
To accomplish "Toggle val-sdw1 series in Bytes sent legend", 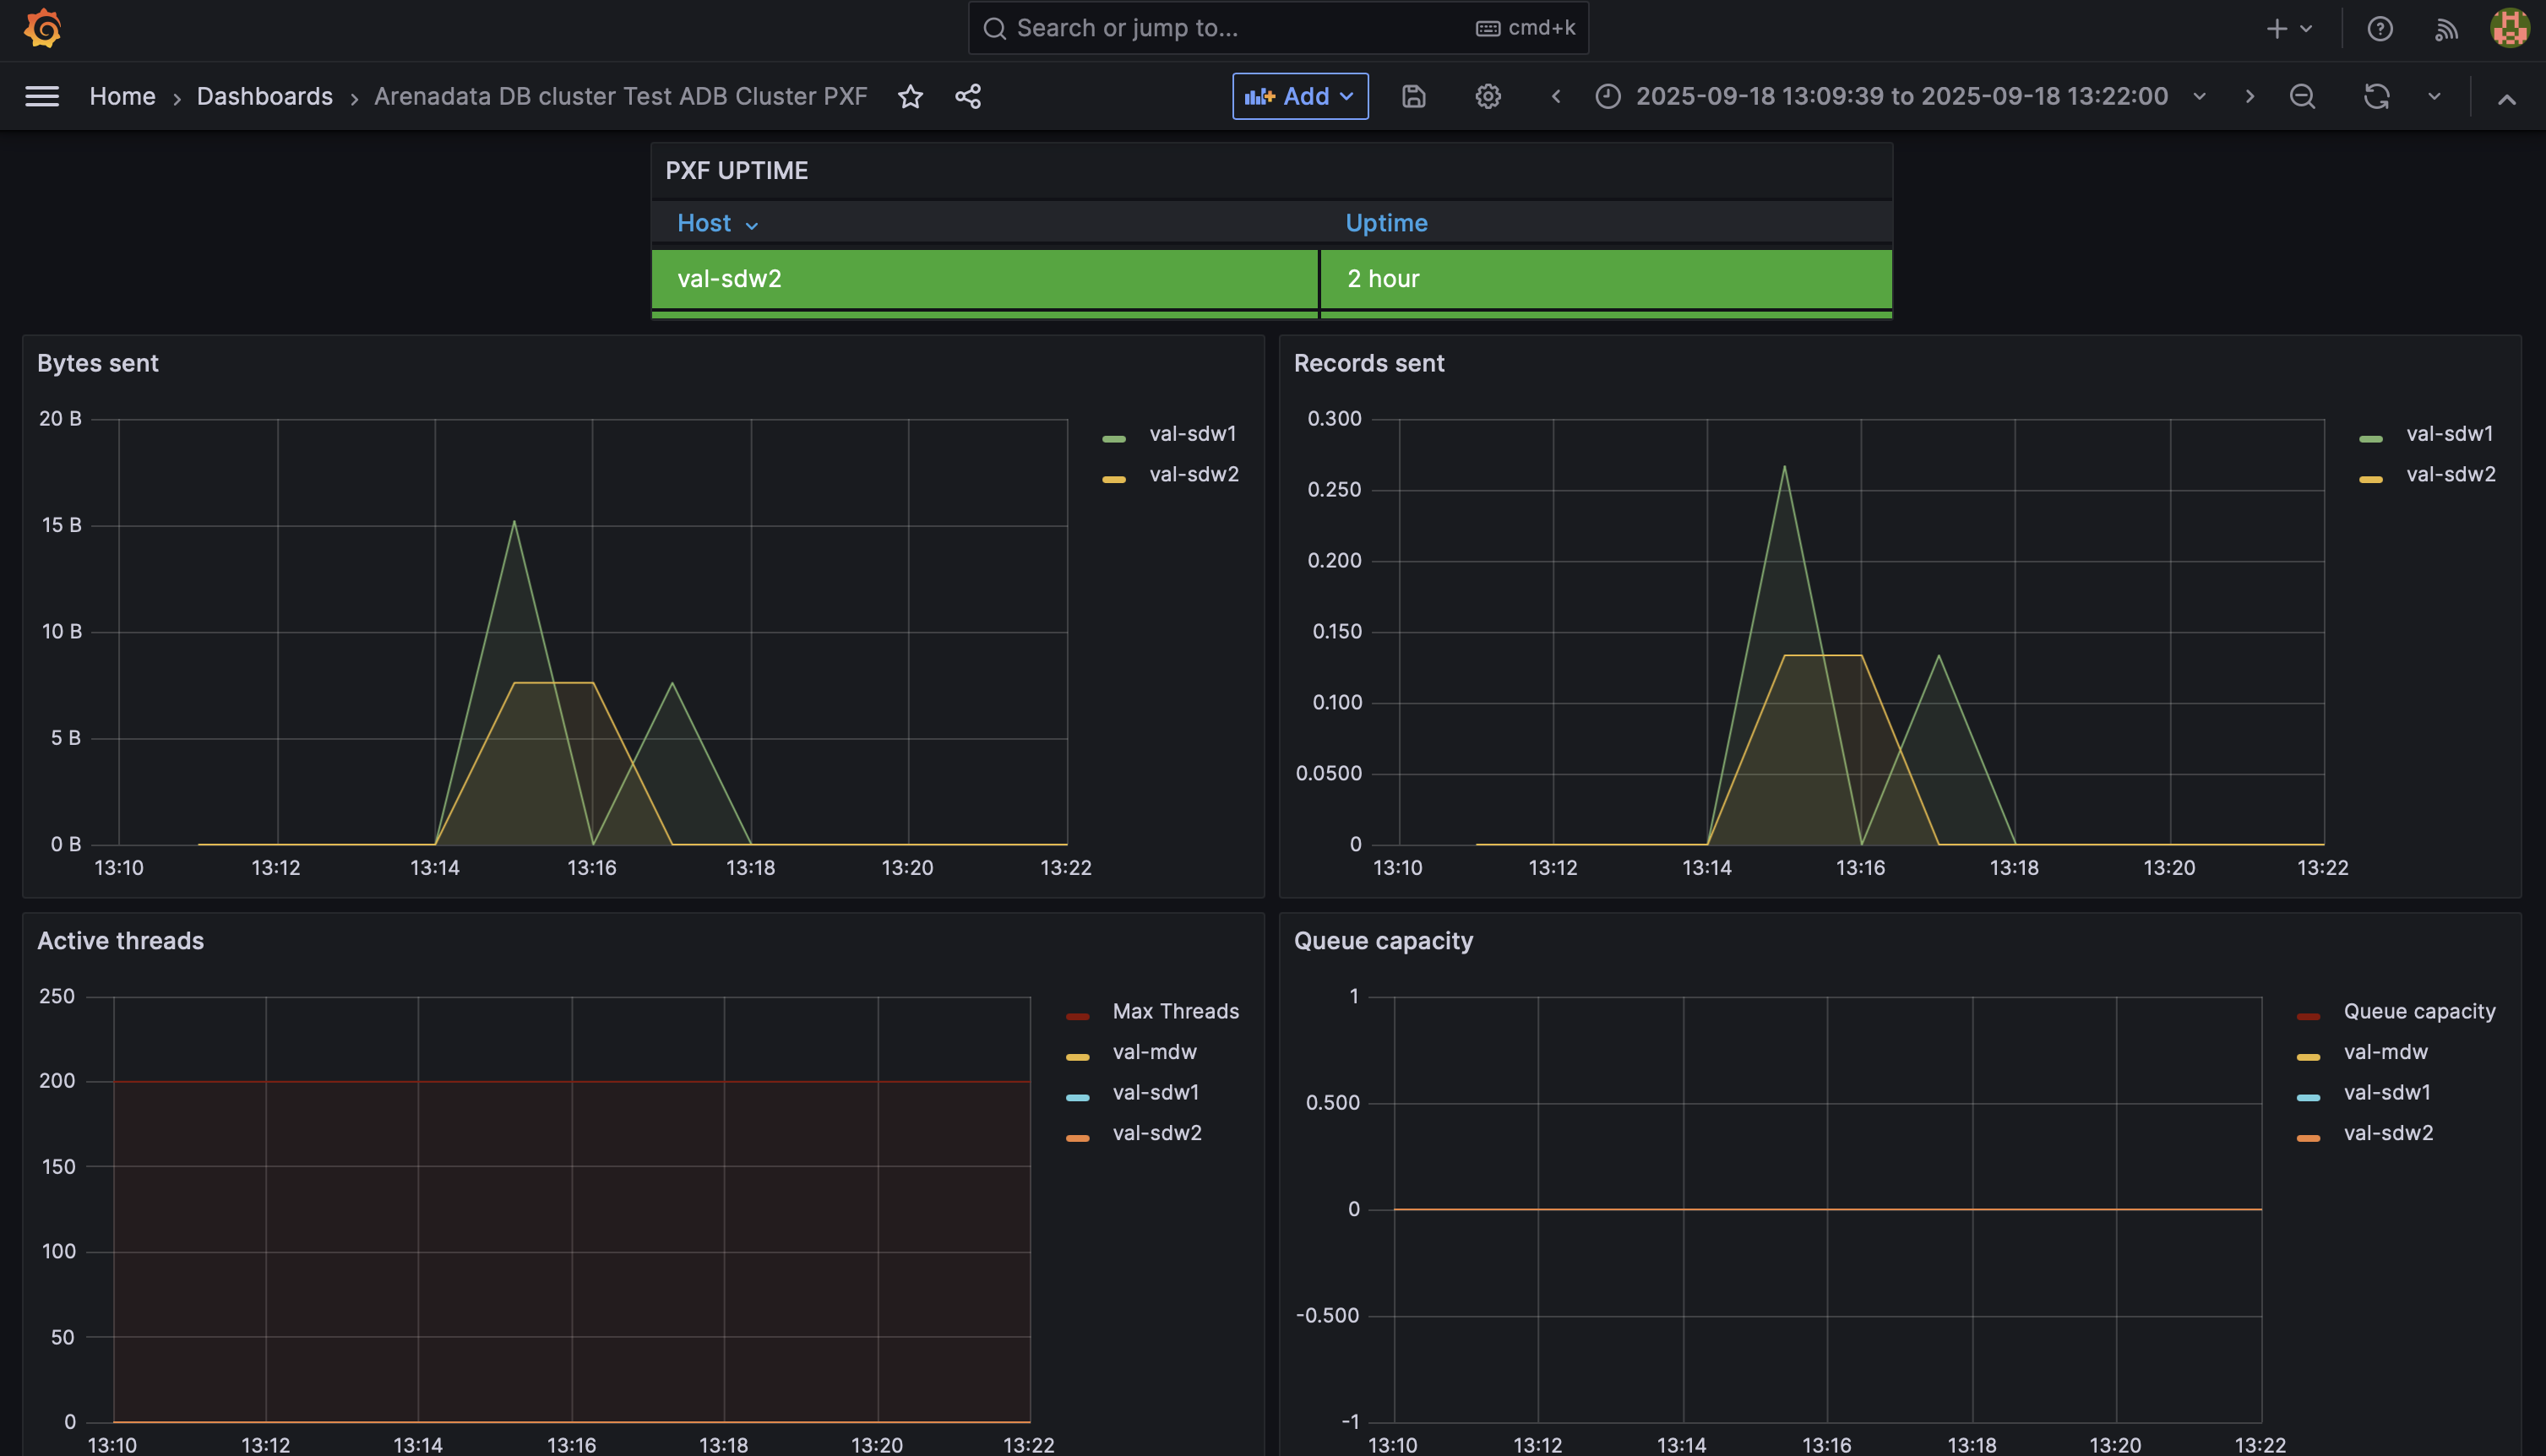I will point(1192,434).
